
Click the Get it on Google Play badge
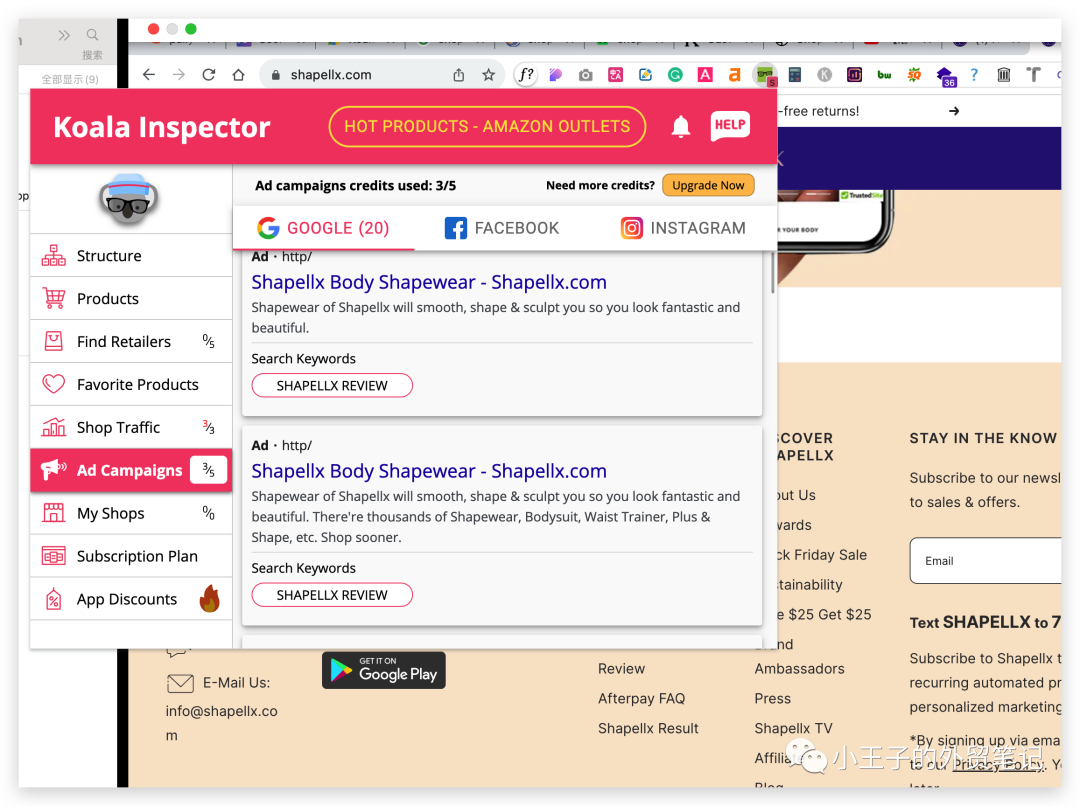pyautogui.click(x=384, y=670)
